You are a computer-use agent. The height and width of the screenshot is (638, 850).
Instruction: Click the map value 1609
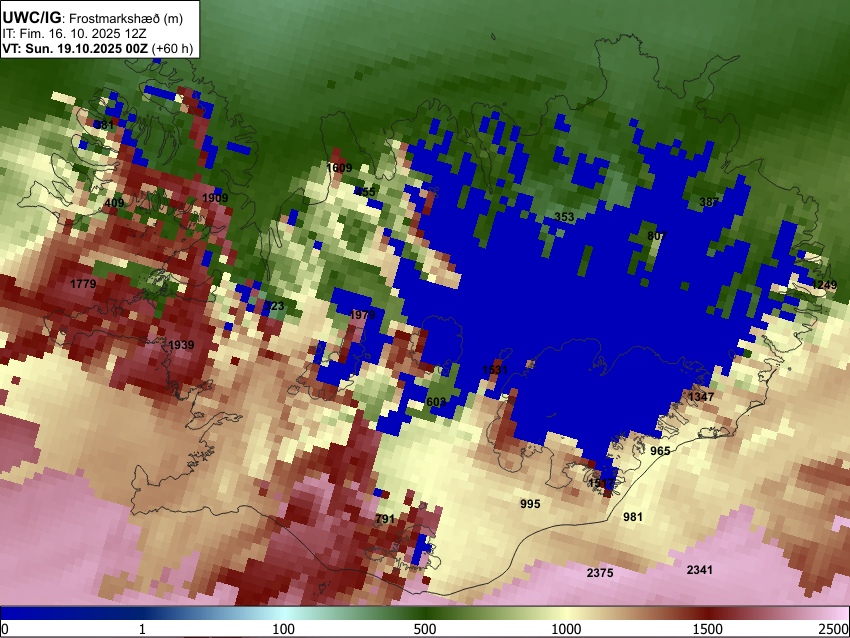click(339, 168)
